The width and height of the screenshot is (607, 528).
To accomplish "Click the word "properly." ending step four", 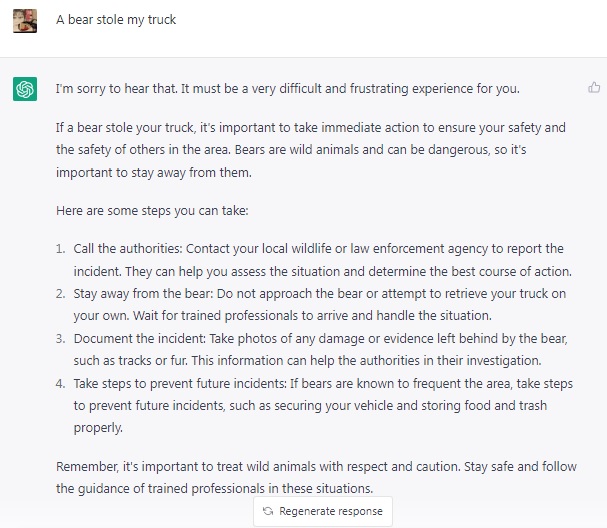I will tap(98, 428).
